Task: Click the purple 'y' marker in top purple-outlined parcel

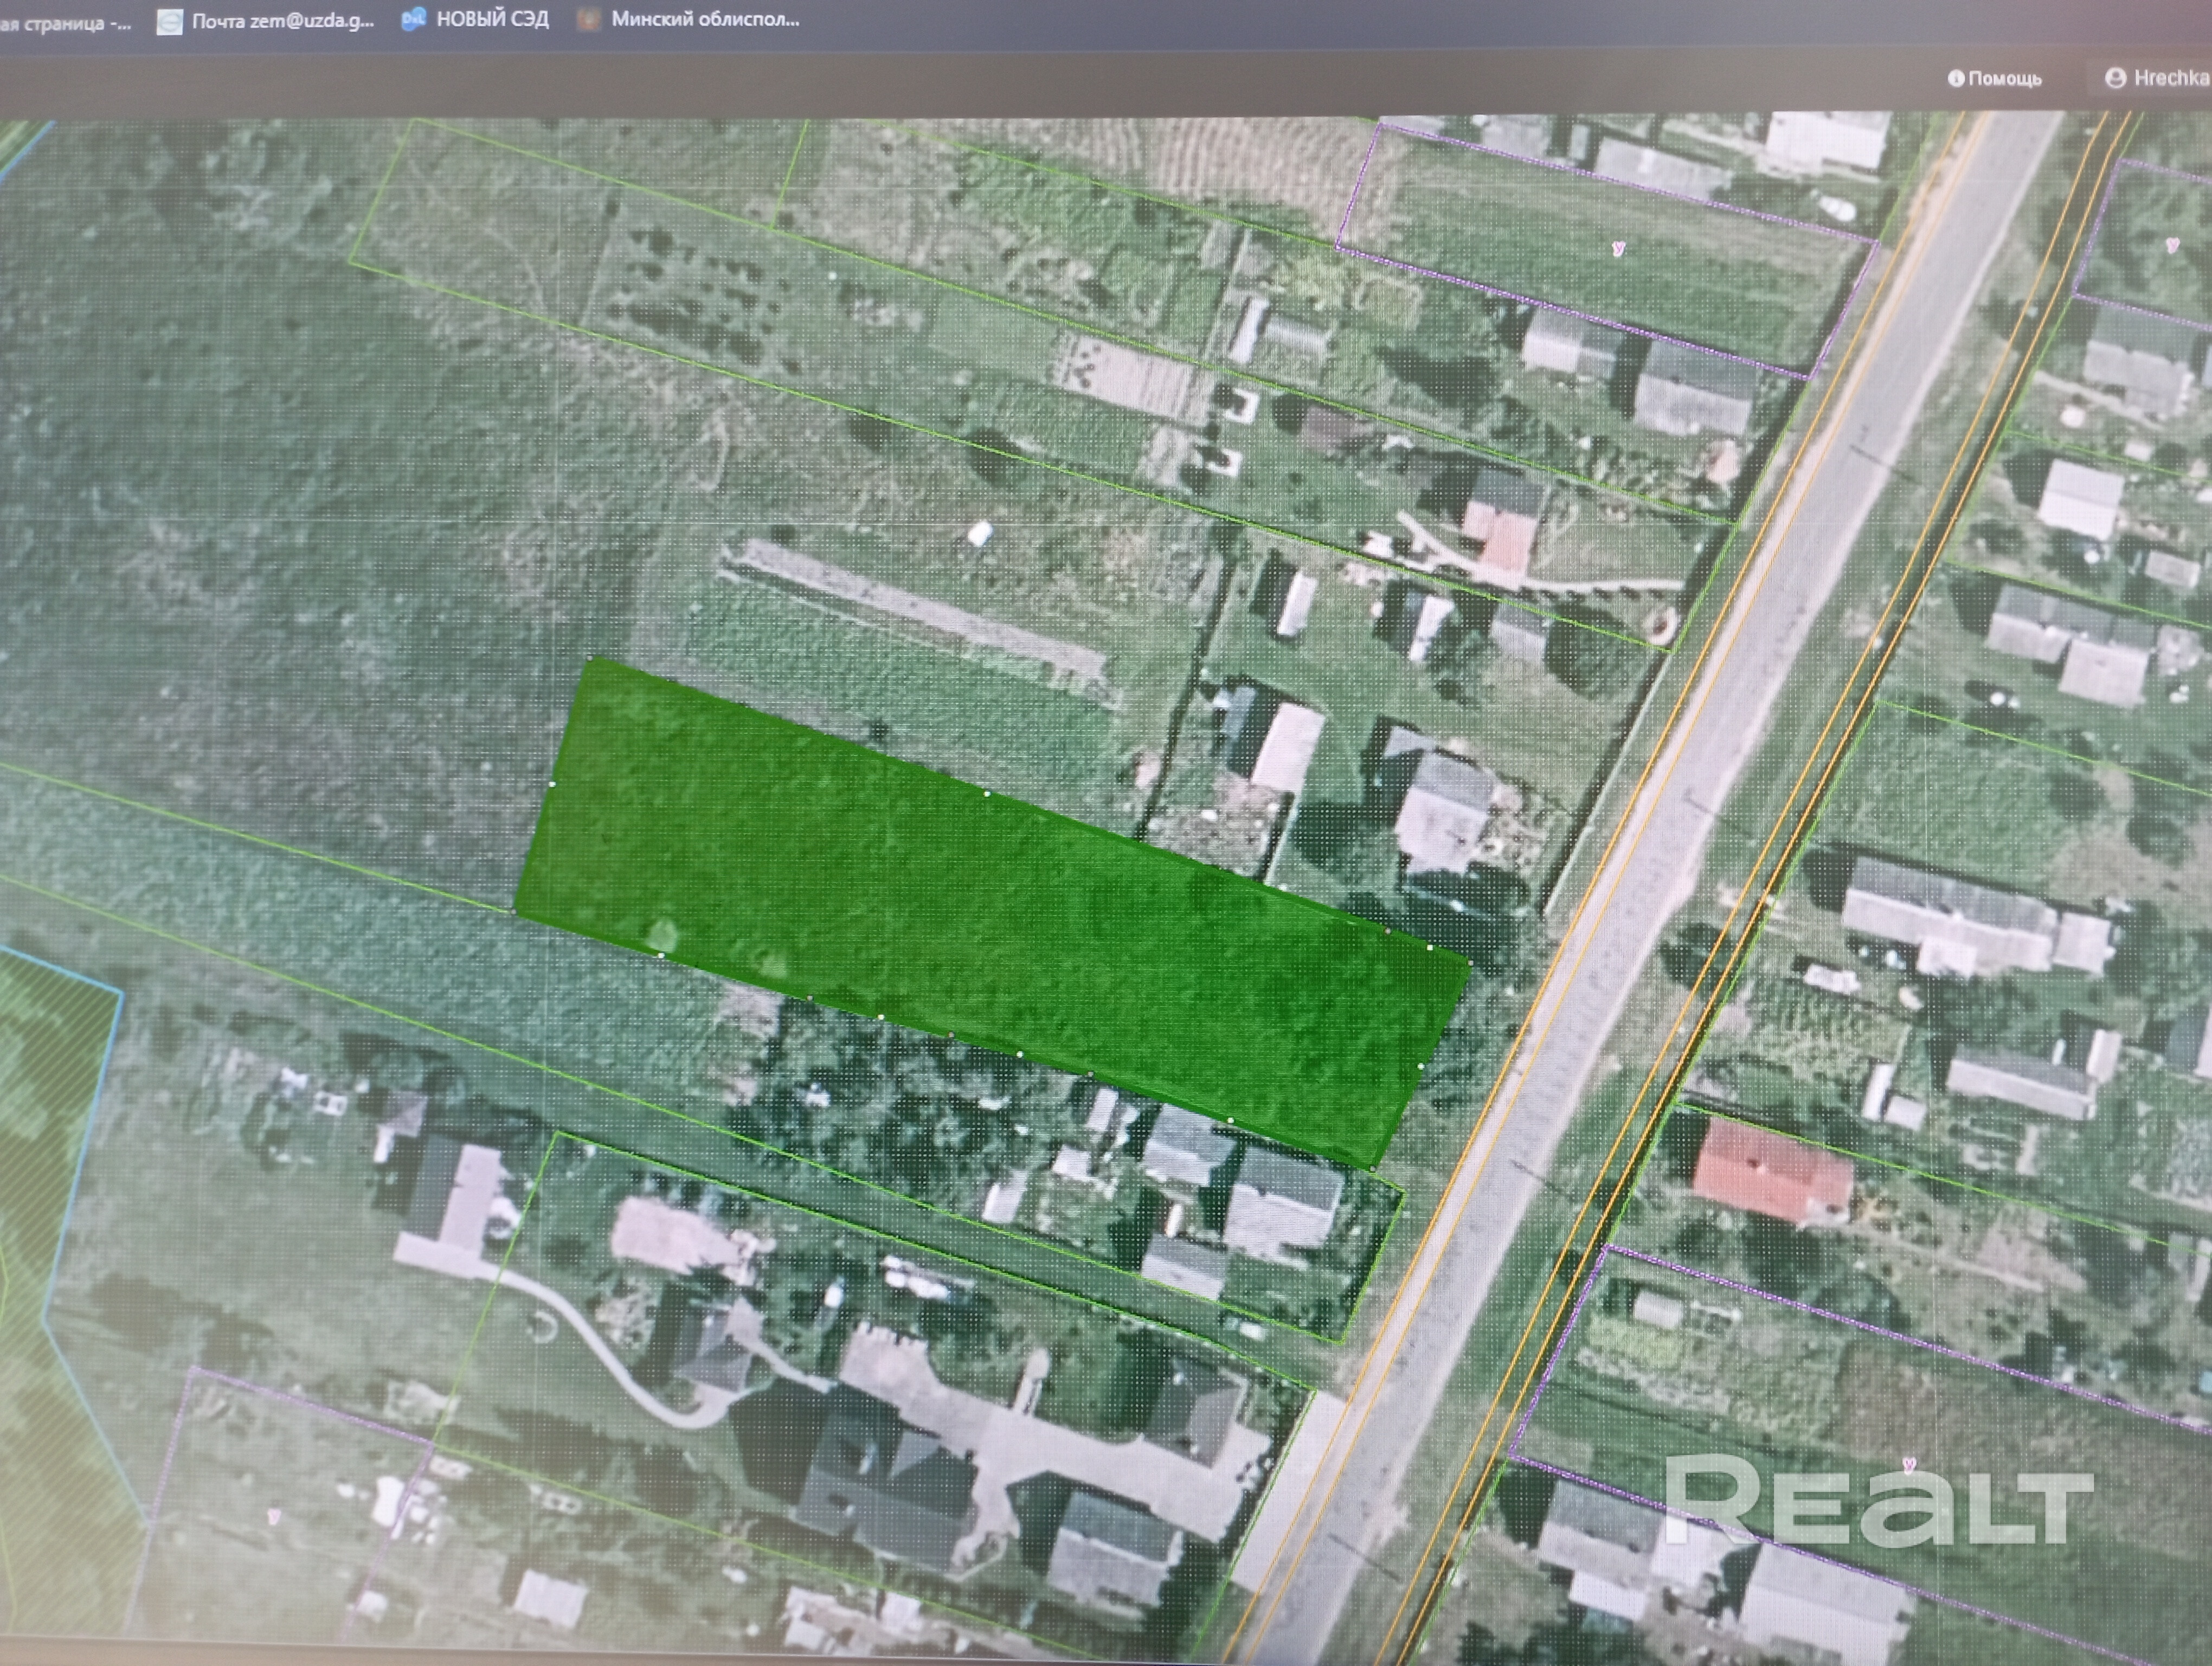Action: [1618, 248]
